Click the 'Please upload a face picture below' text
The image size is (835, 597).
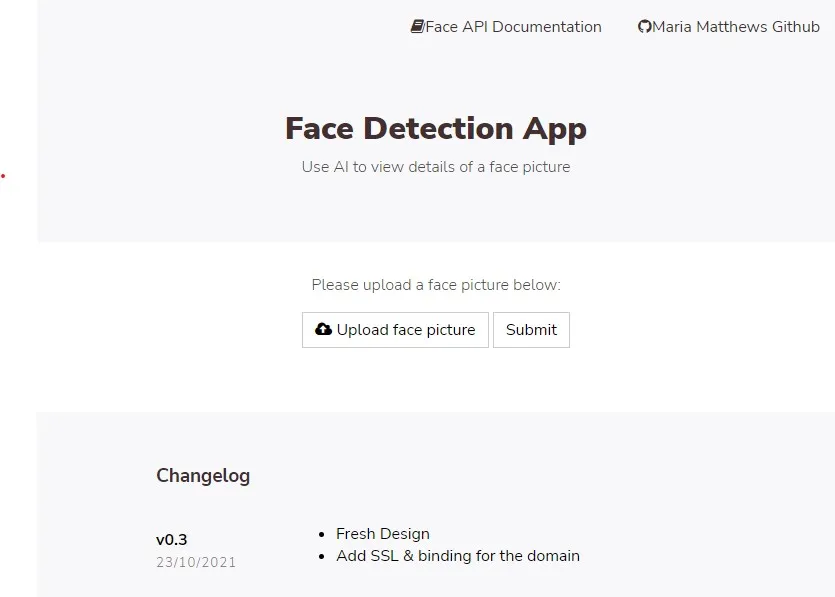436,285
